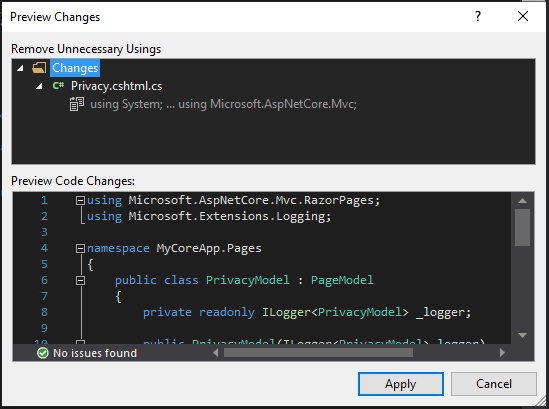Collapse the Privacy.cshtml.cs node arrow
549x409 pixels.
coord(39,86)
